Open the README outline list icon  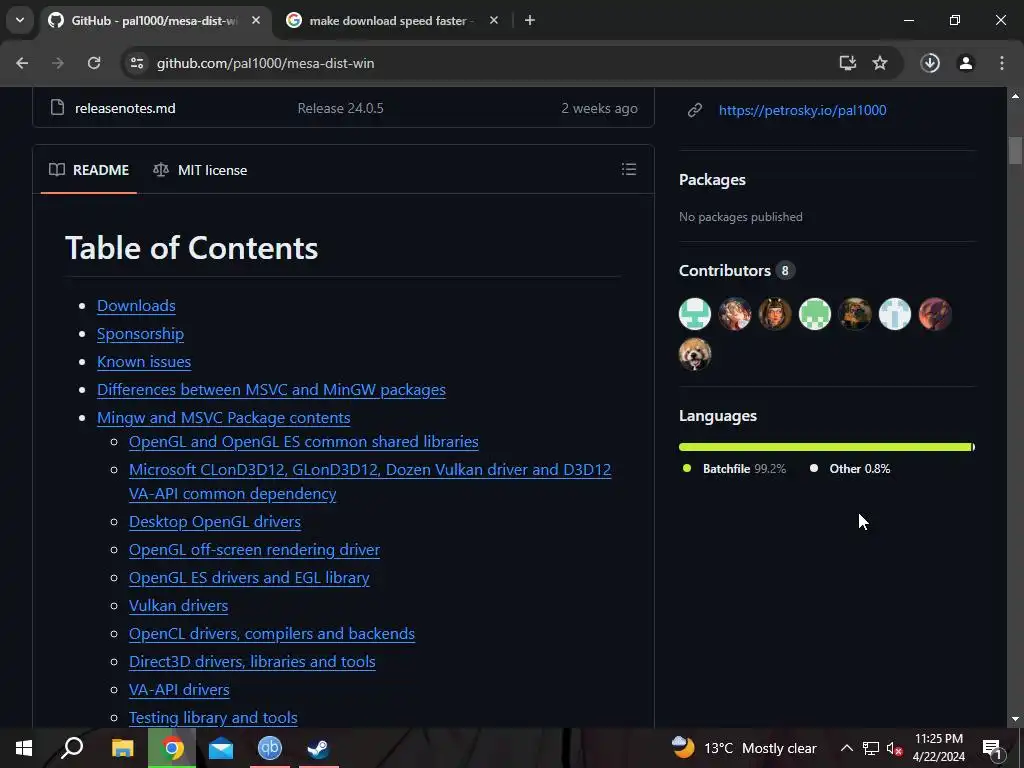pyautogui.click(x=629, y=170)
